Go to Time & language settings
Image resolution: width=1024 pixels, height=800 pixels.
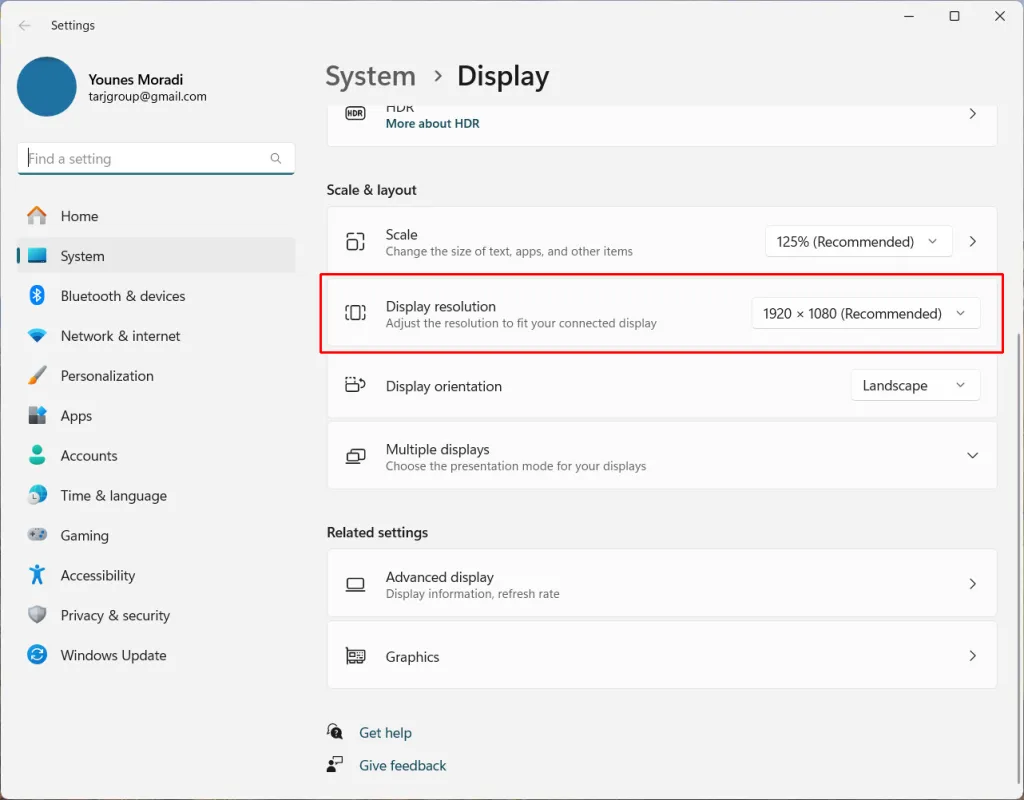[x=113, y=496]
